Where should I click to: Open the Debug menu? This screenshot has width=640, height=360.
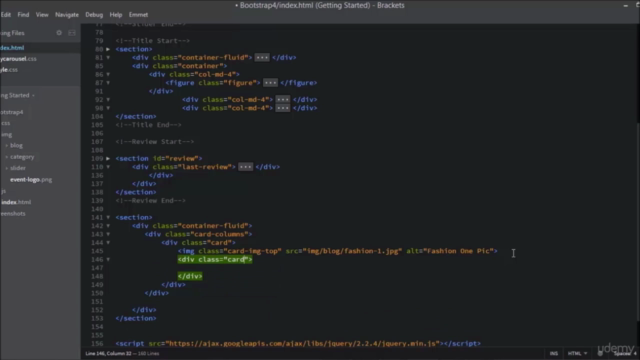click(x=94, y=15)
